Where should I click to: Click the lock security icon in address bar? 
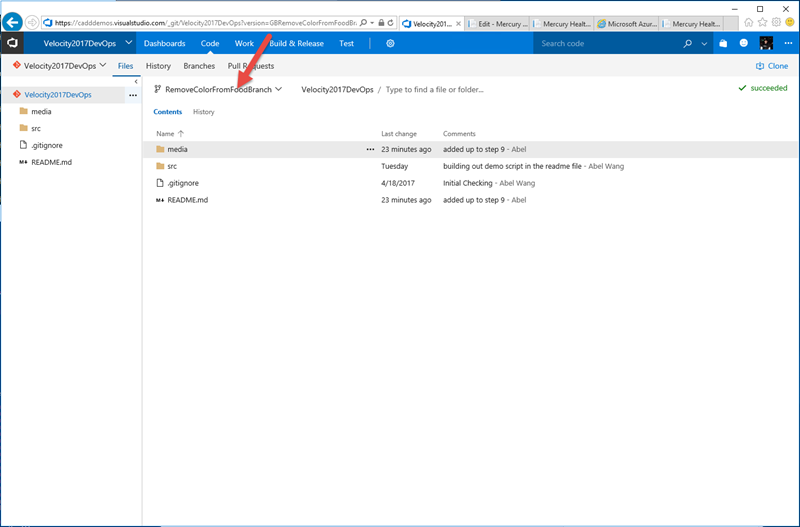tap(381, 23)
